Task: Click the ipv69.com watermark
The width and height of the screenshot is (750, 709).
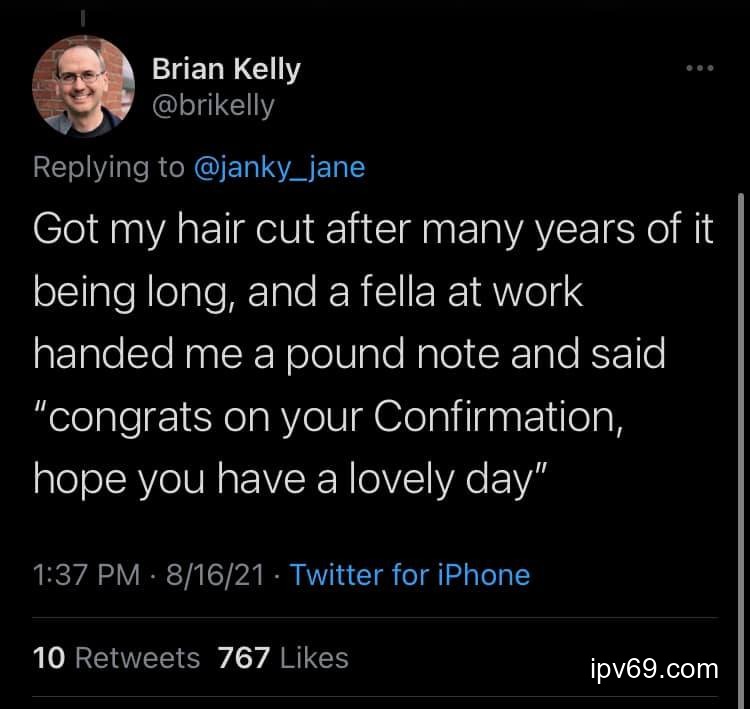Action: coord(654,668)
